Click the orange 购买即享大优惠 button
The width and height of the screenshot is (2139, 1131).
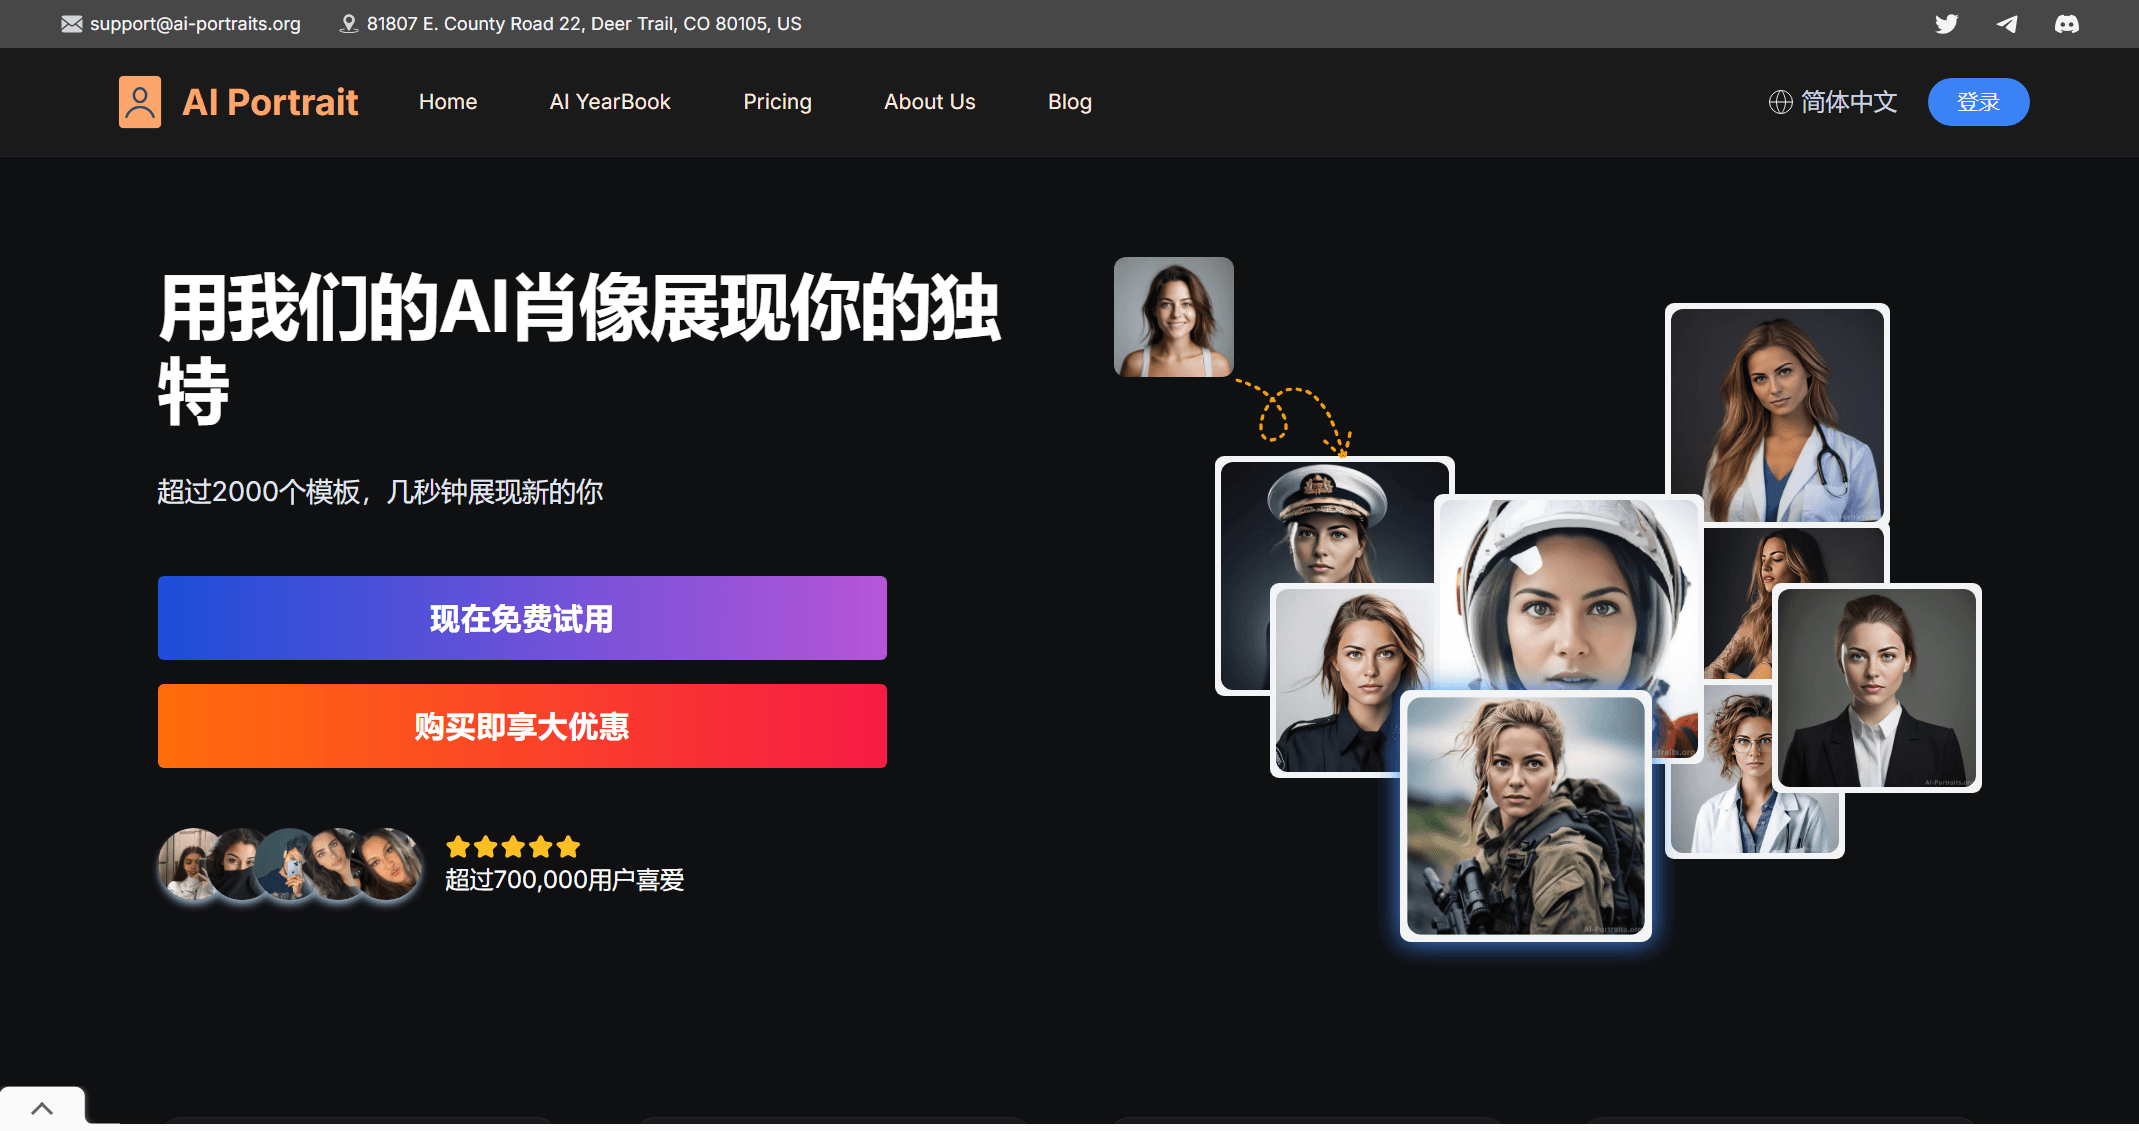tap(522, 726)
